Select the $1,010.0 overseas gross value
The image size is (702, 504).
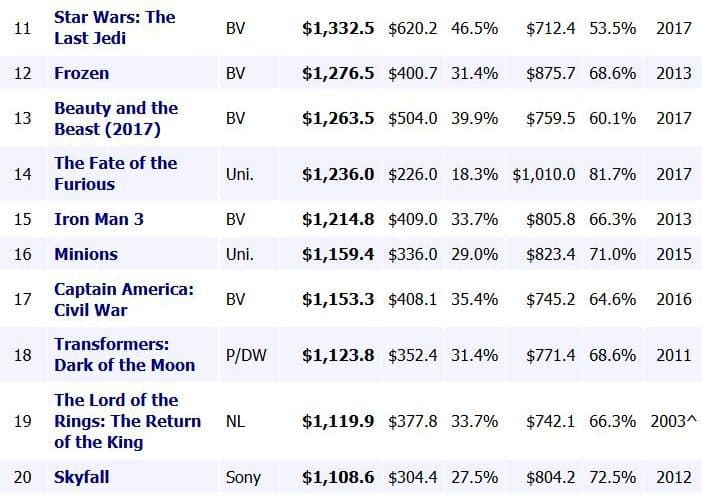pos(543,173)
